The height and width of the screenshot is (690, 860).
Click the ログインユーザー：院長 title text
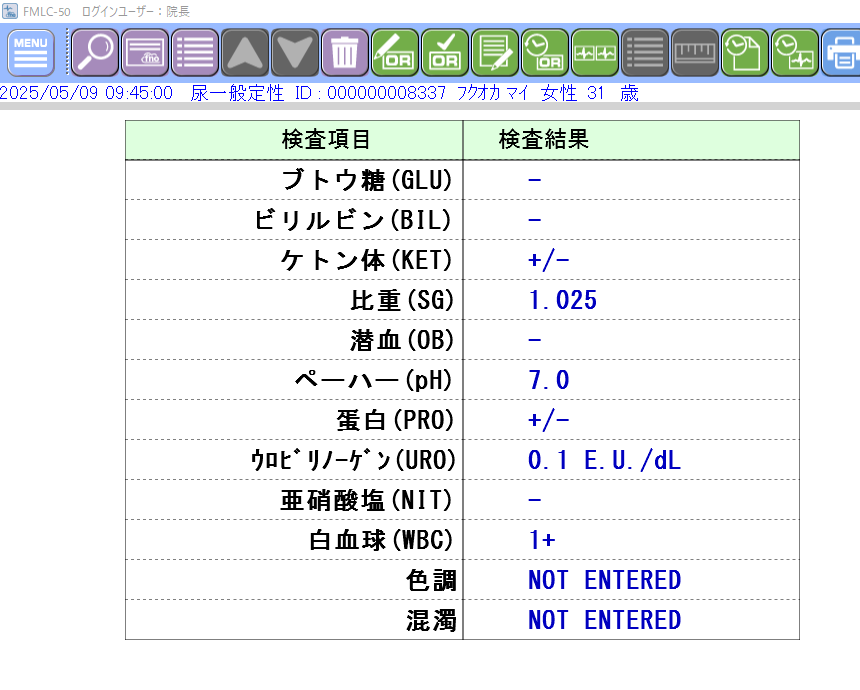click(135, 12)
